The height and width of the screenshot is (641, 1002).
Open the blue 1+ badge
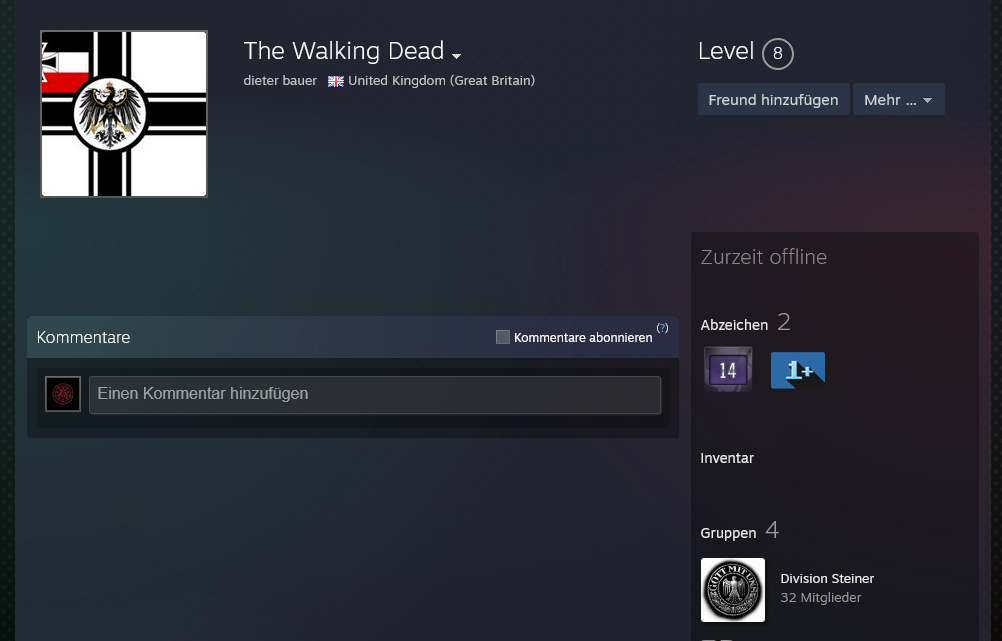click(797, 370)
